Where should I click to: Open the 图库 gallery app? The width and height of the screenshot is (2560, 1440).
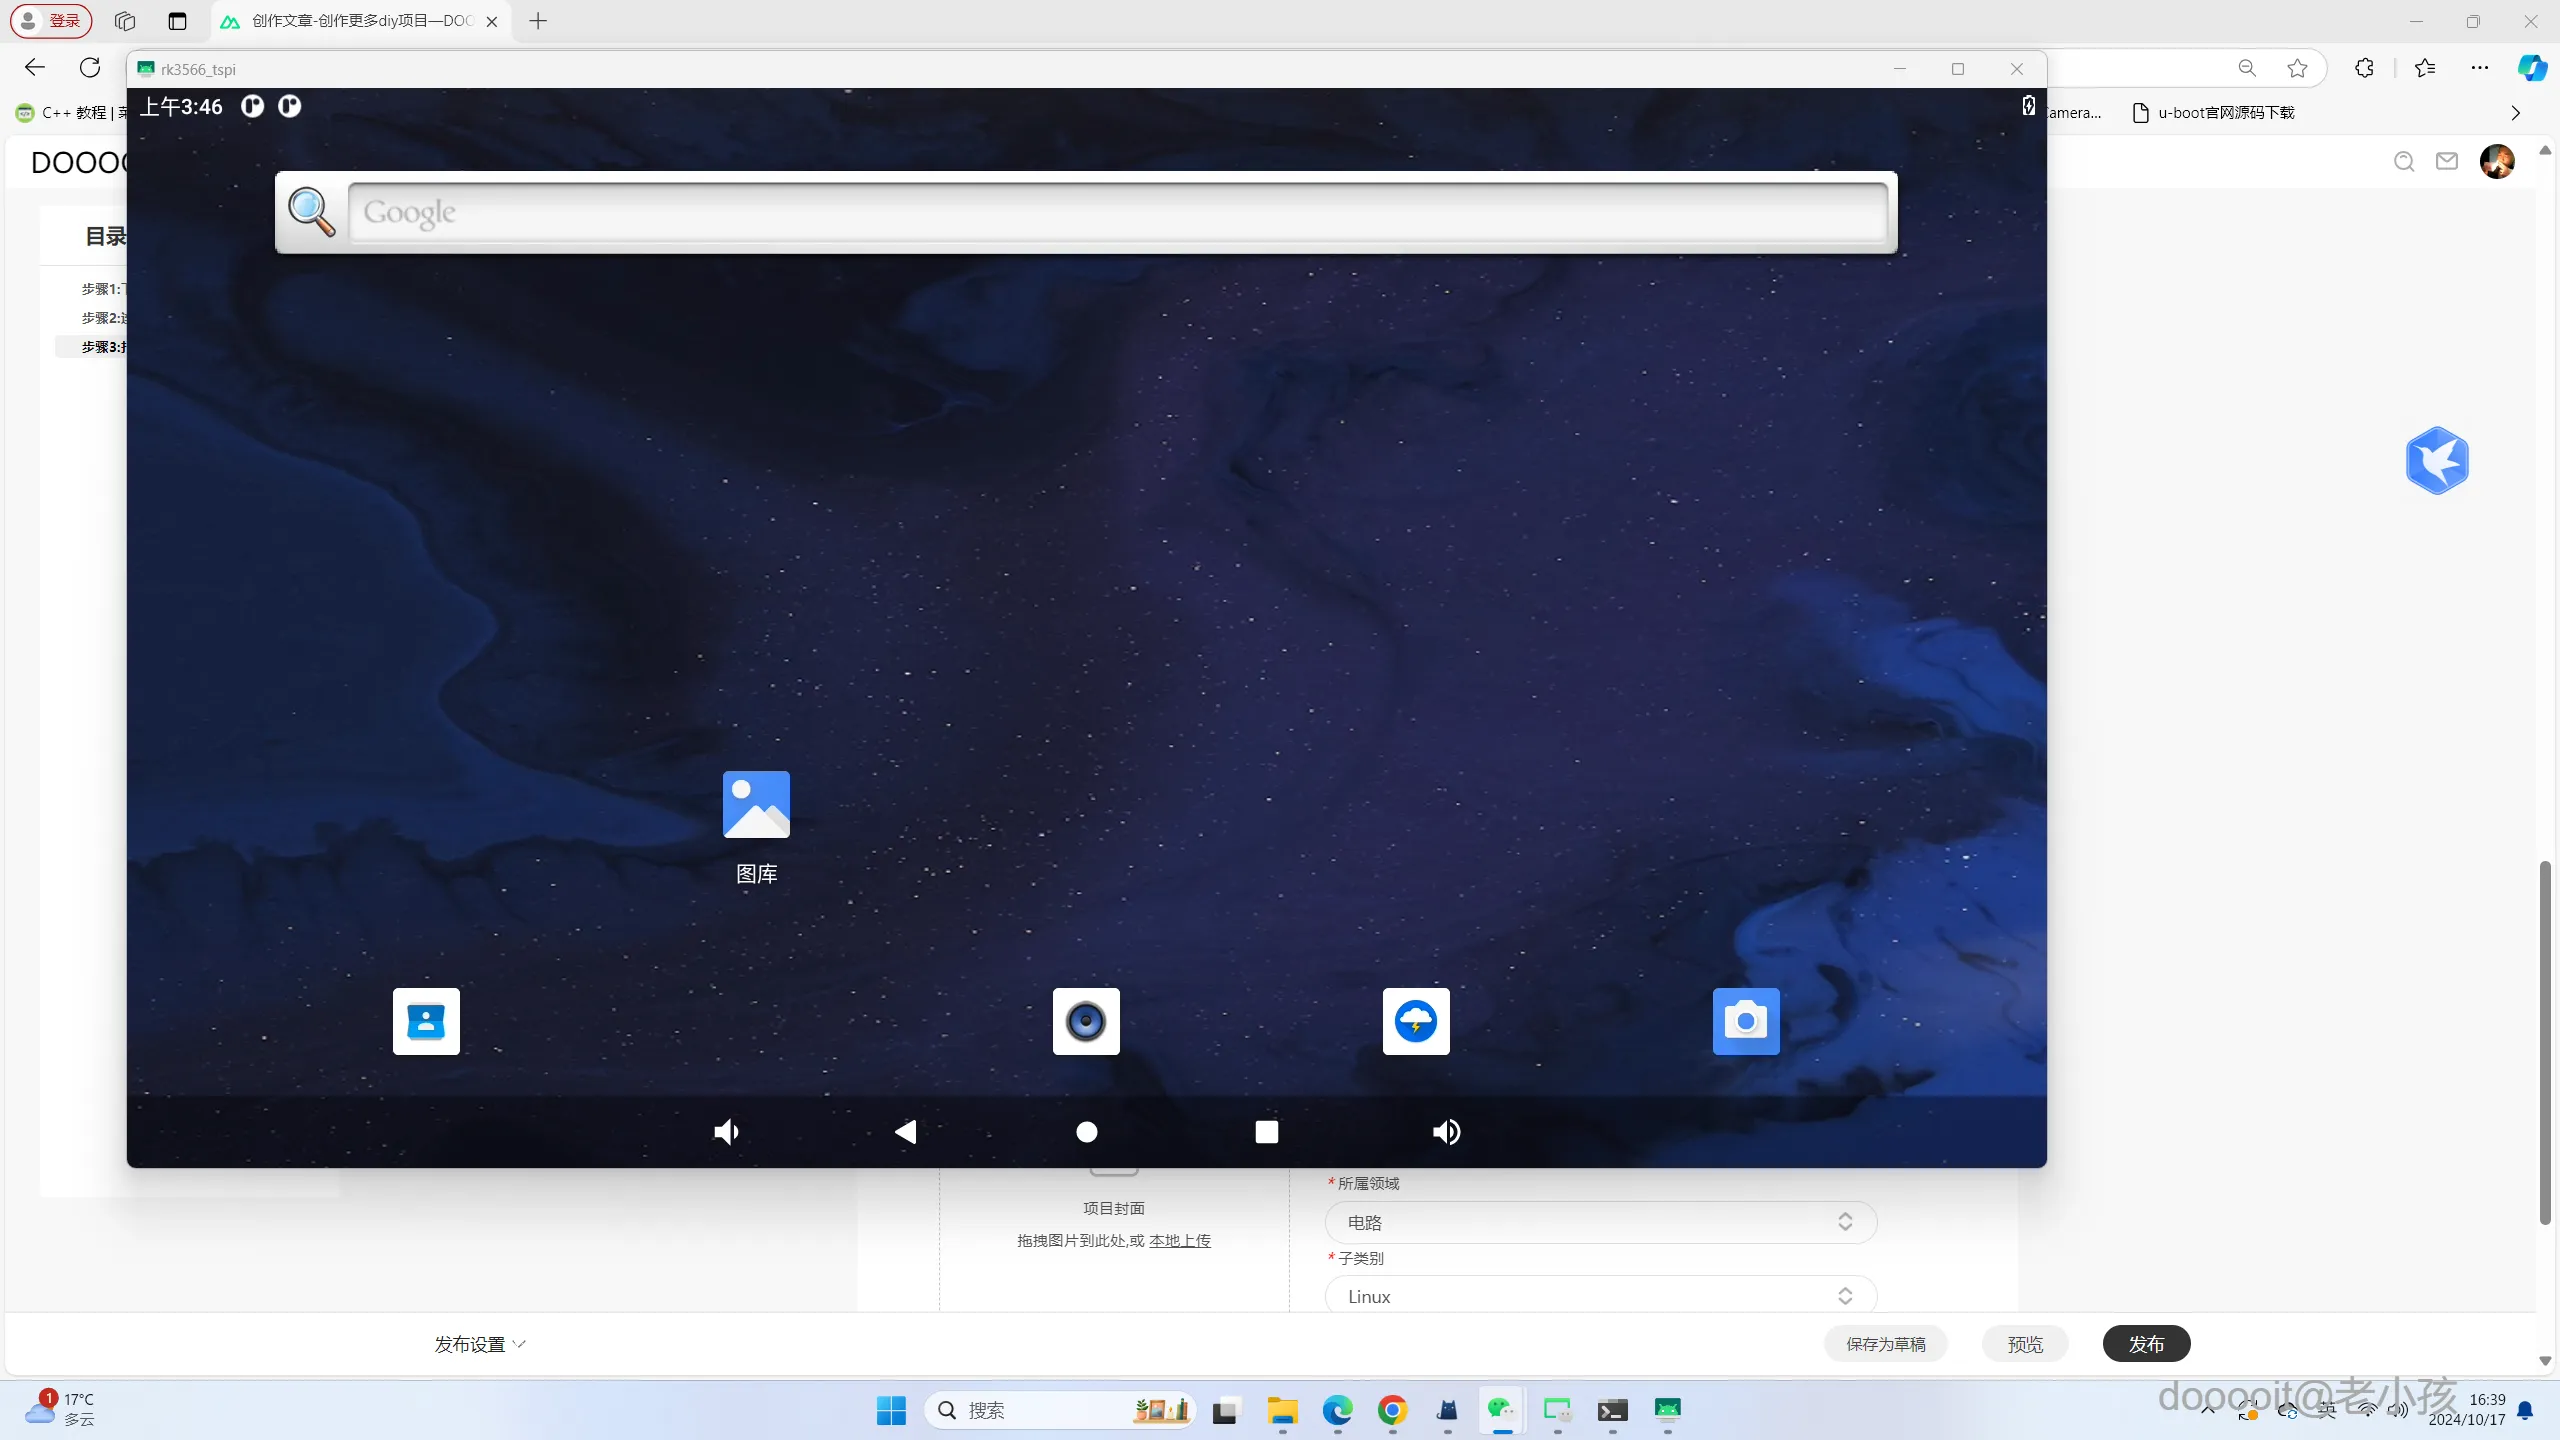click(756, 805)
